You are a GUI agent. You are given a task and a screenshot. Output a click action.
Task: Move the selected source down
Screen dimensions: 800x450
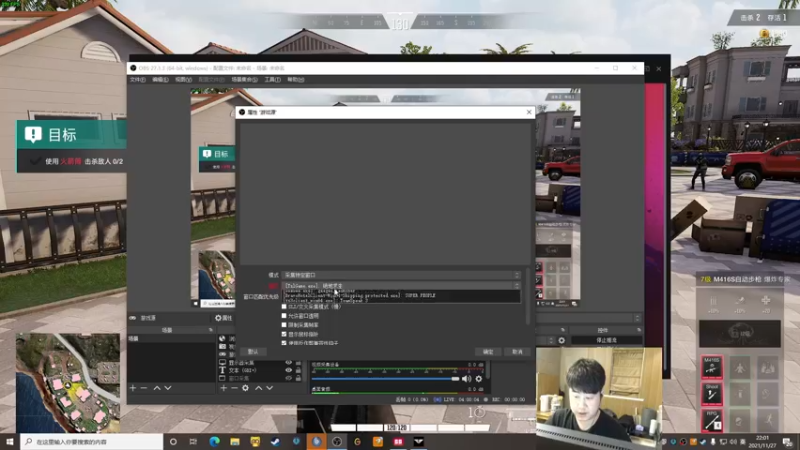(269, 388)
